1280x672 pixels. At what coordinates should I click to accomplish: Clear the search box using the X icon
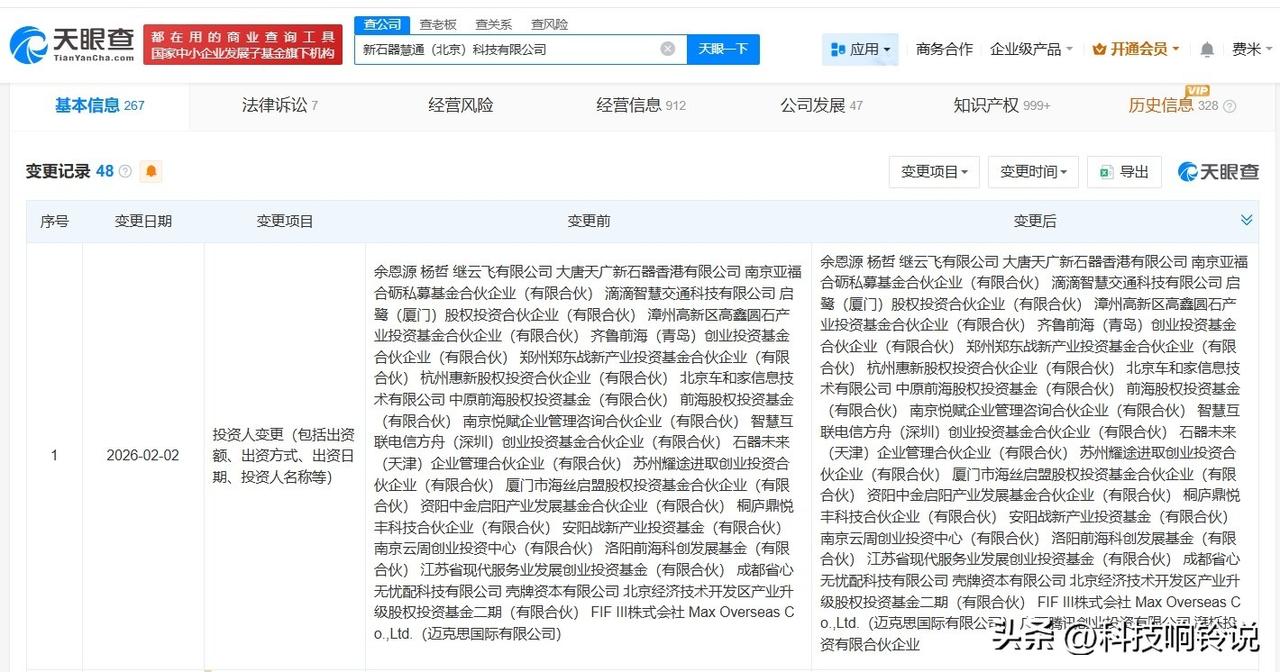668,48
